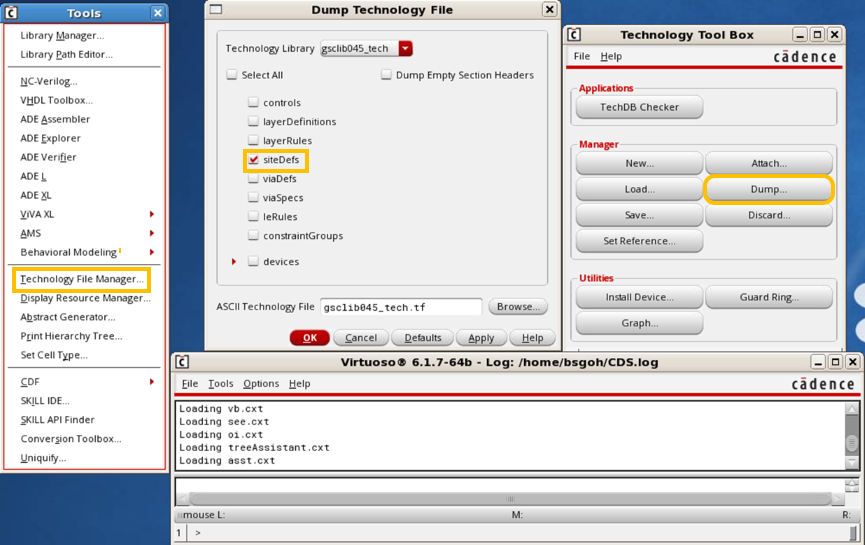Toggle the Select All checkbox
The height and width of the screenshot is (545, 865).
pyautogui.click(x=232, y=74)
